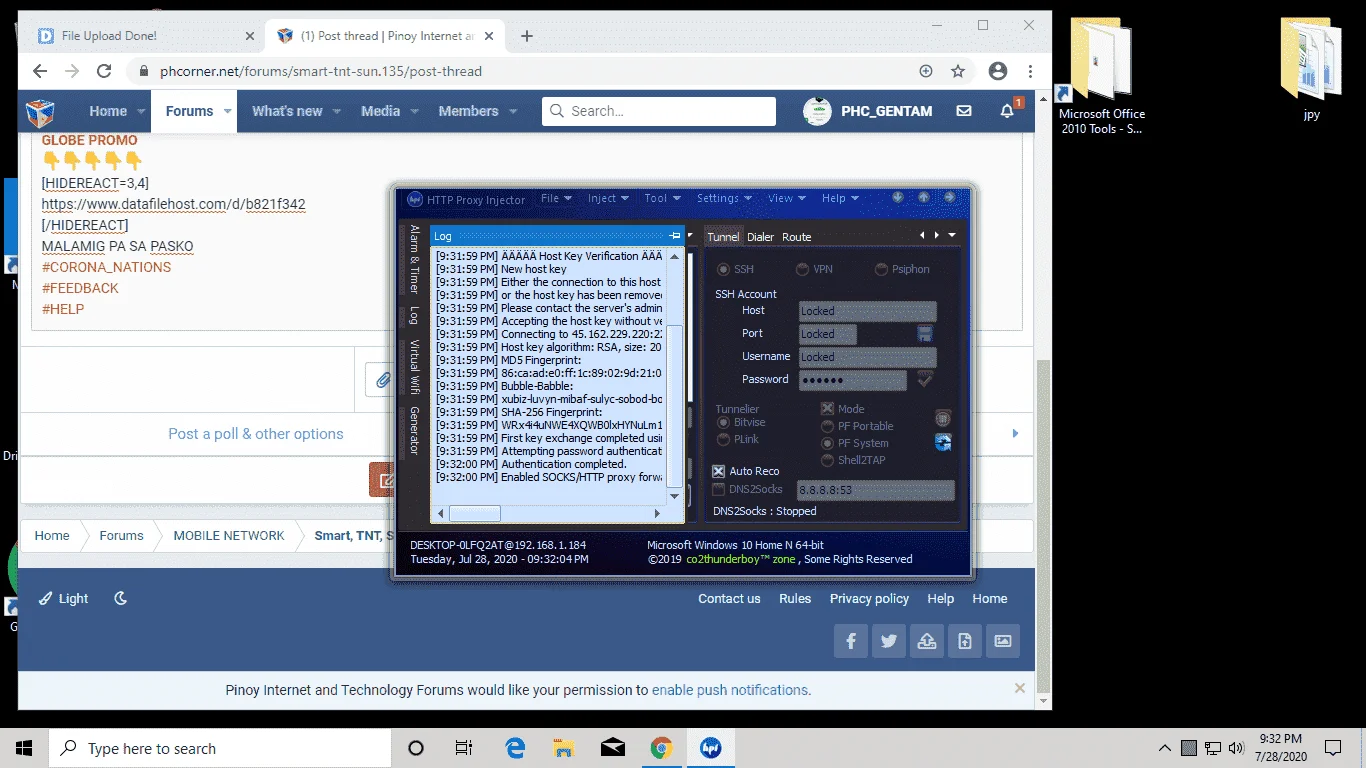Switch to the Route tab
Image resolution: width=1366 pixels, height=768 pixels.
click(797, 237)
